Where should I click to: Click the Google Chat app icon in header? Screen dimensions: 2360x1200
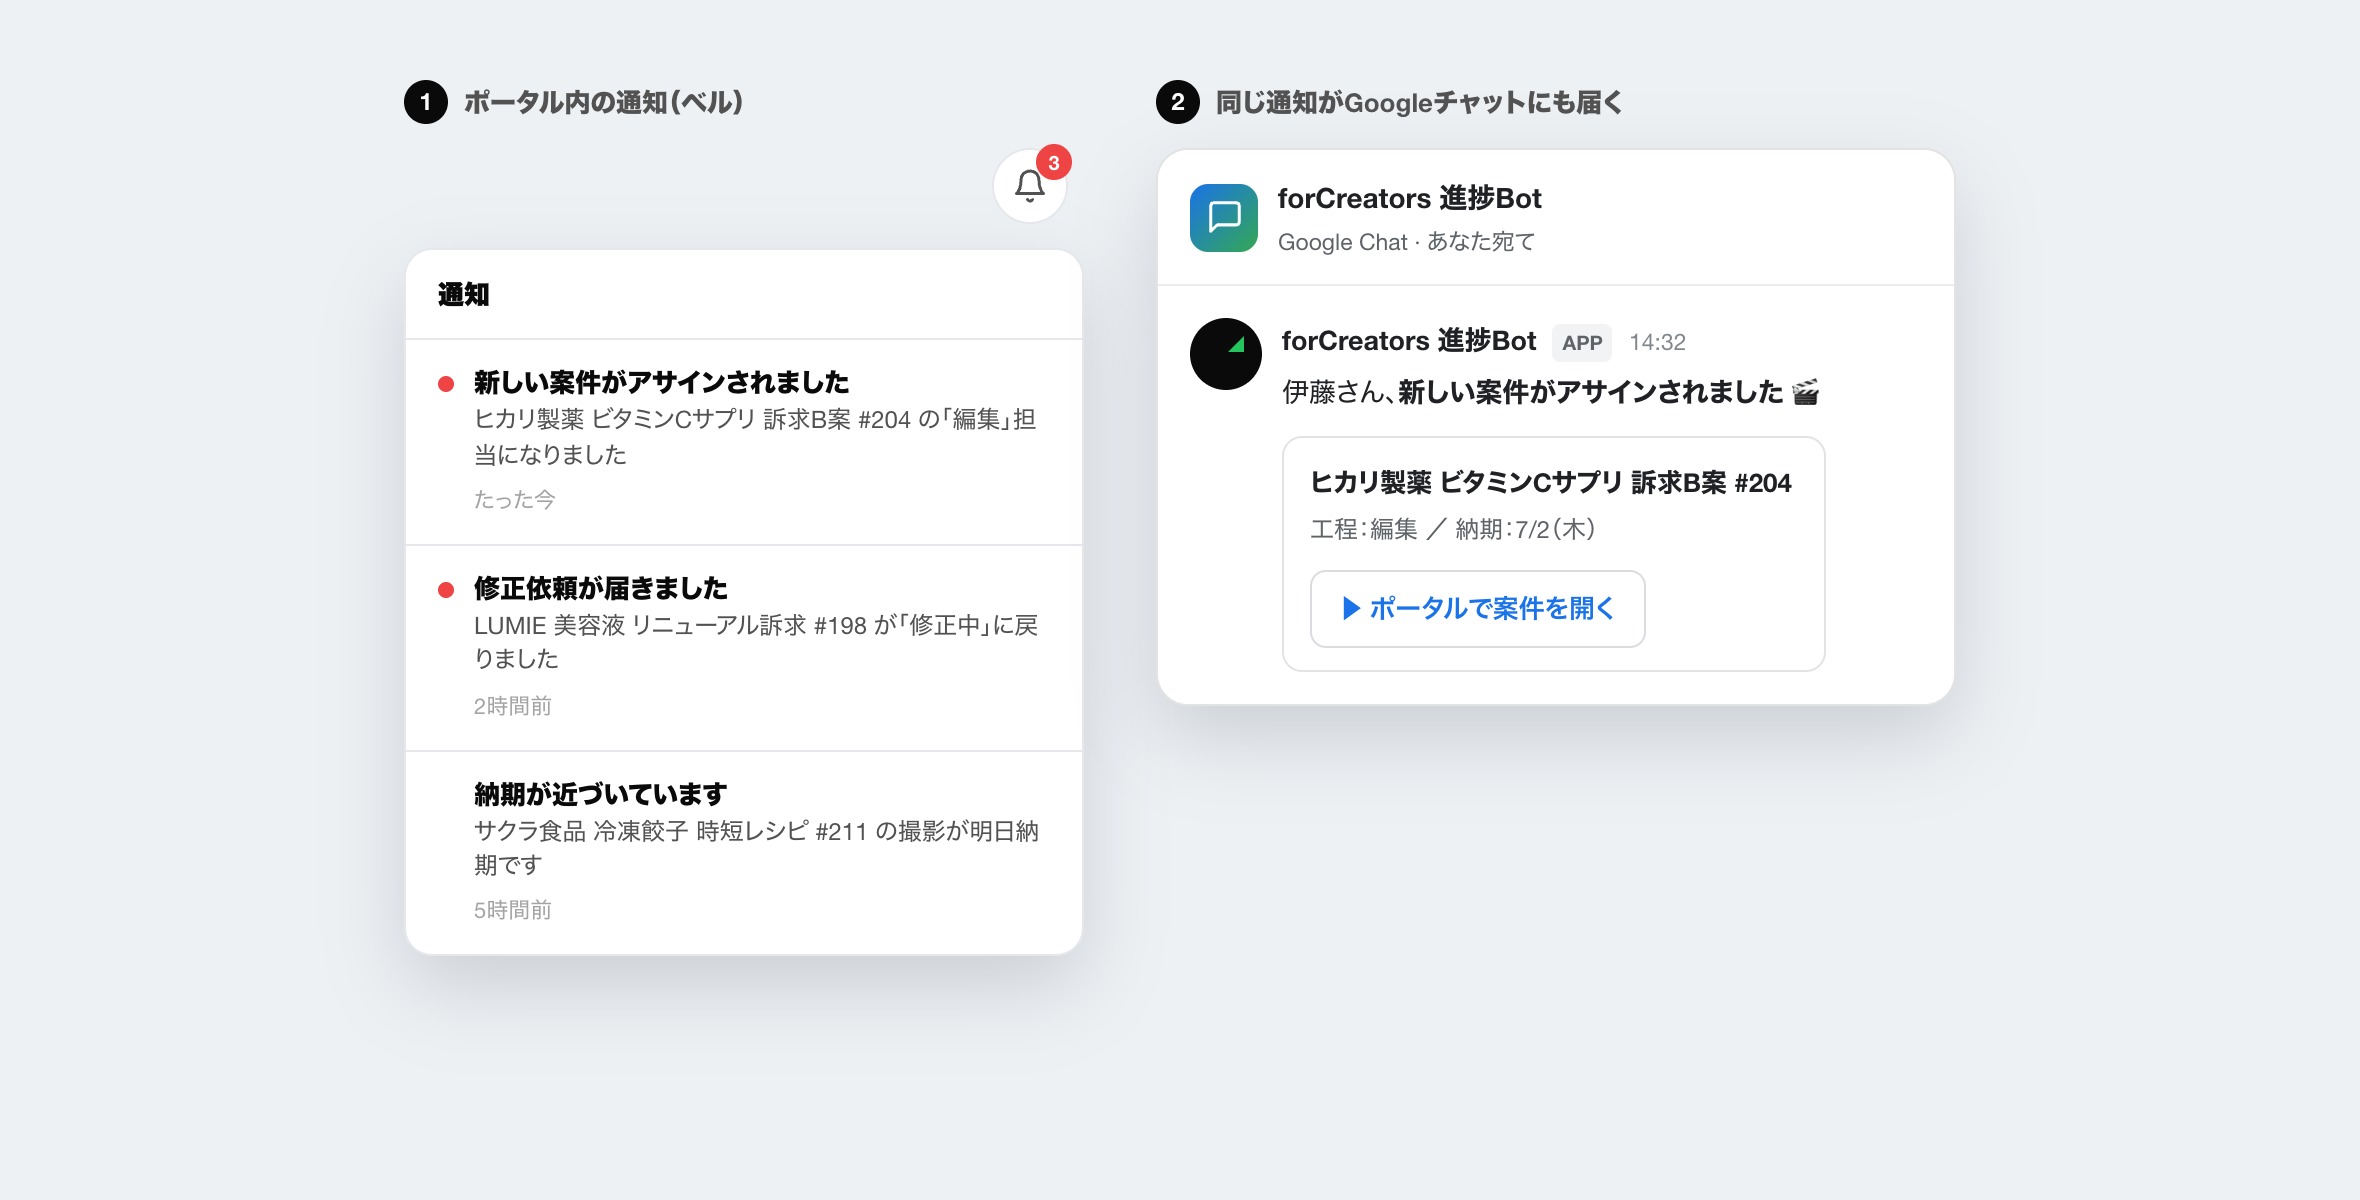[1223, 218]
